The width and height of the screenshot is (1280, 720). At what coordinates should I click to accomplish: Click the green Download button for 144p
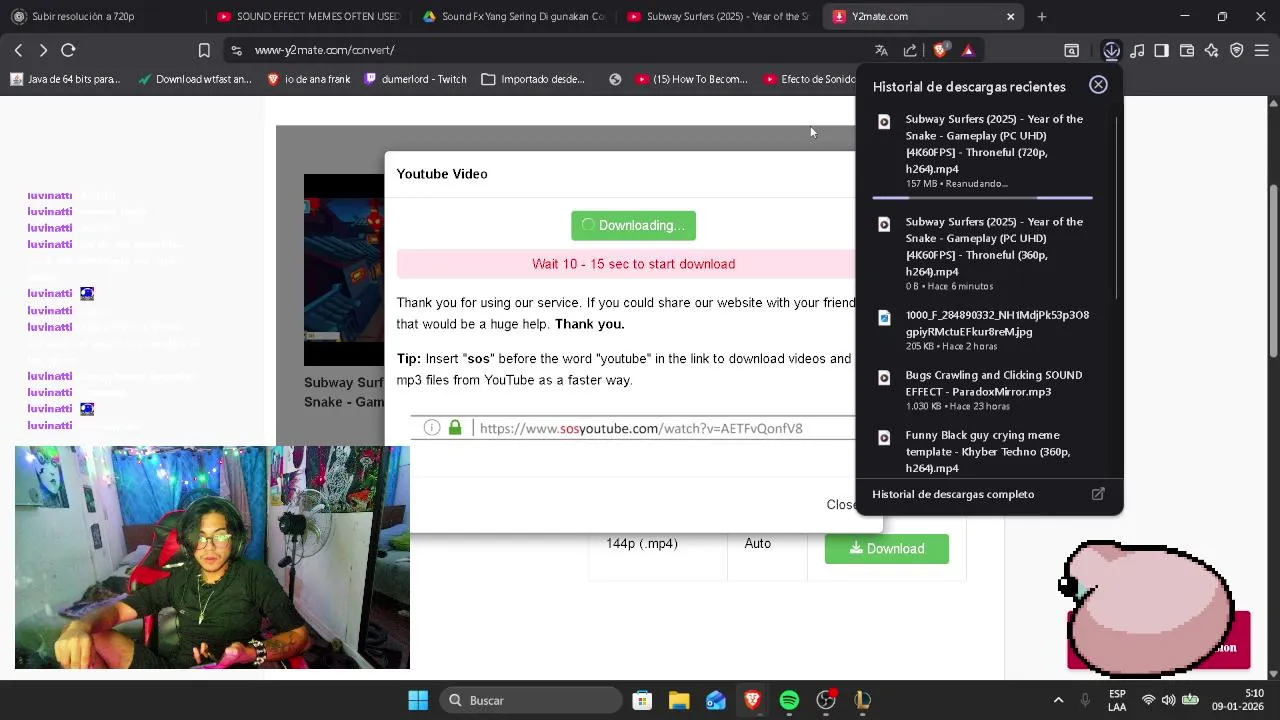(887, 548)
